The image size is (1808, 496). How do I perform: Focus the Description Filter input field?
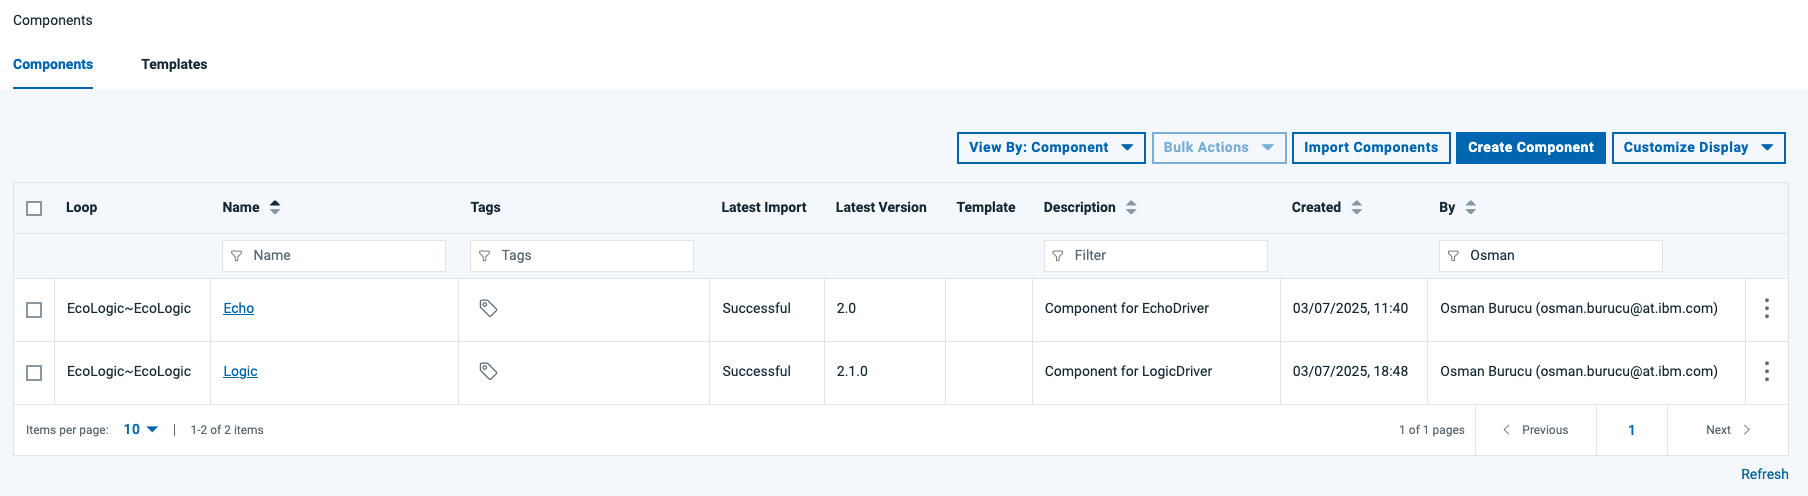coord(1155,256)
